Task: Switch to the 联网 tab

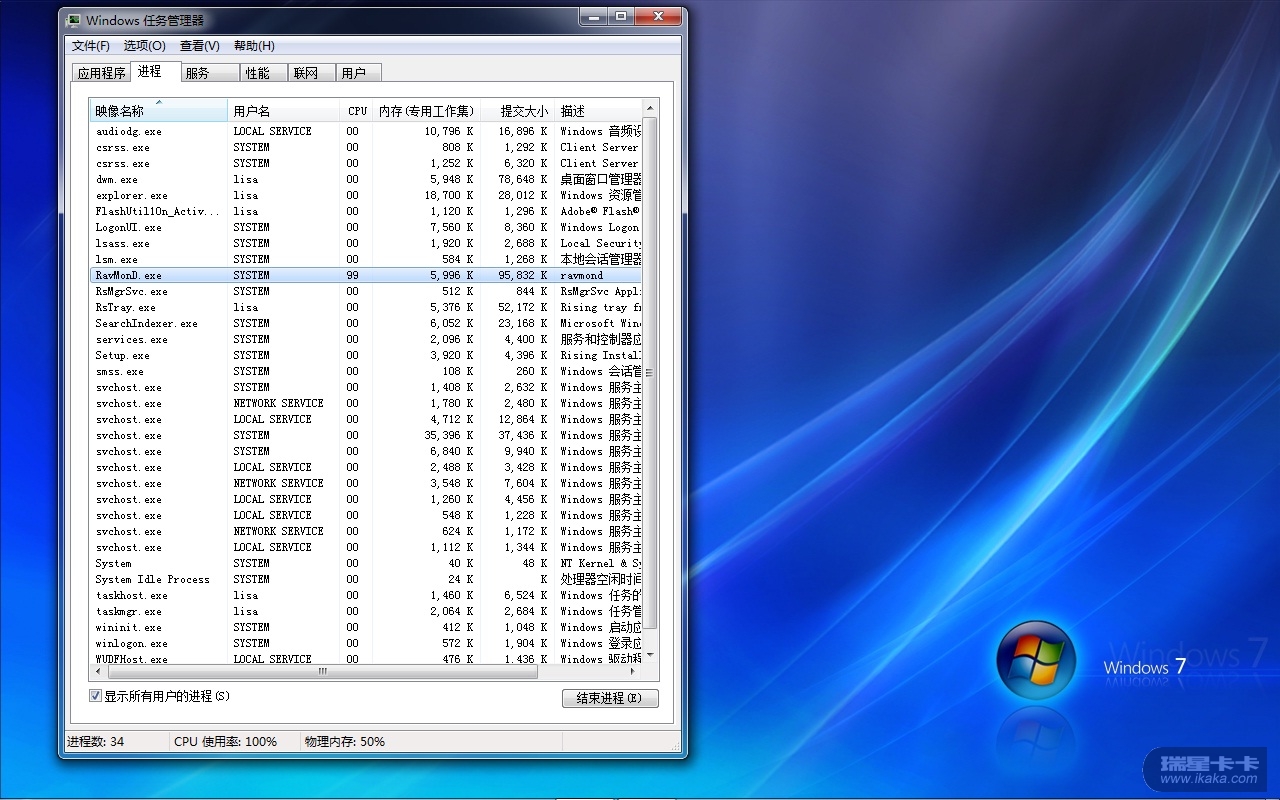Action: (306, 73)
